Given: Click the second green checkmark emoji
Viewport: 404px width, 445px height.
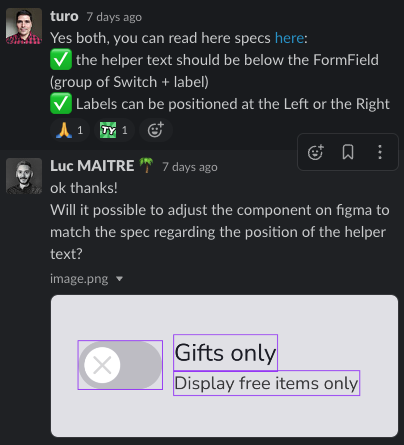Looking at the screenshot, I should coord(61,103).
